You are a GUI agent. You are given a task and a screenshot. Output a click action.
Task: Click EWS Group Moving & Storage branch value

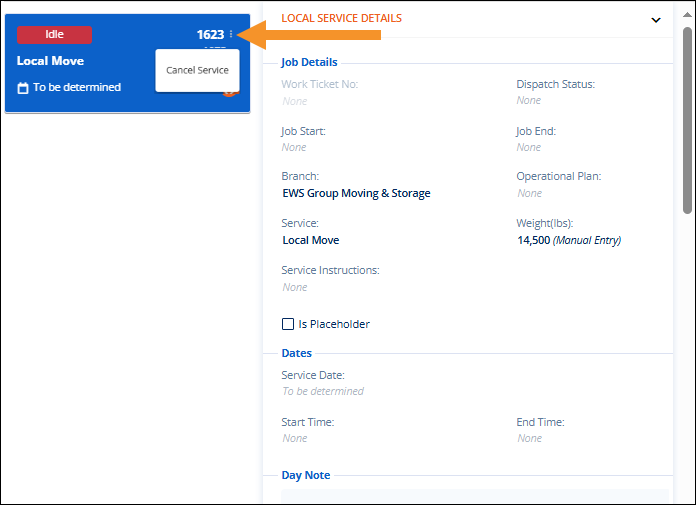click(x=355, y=193)
